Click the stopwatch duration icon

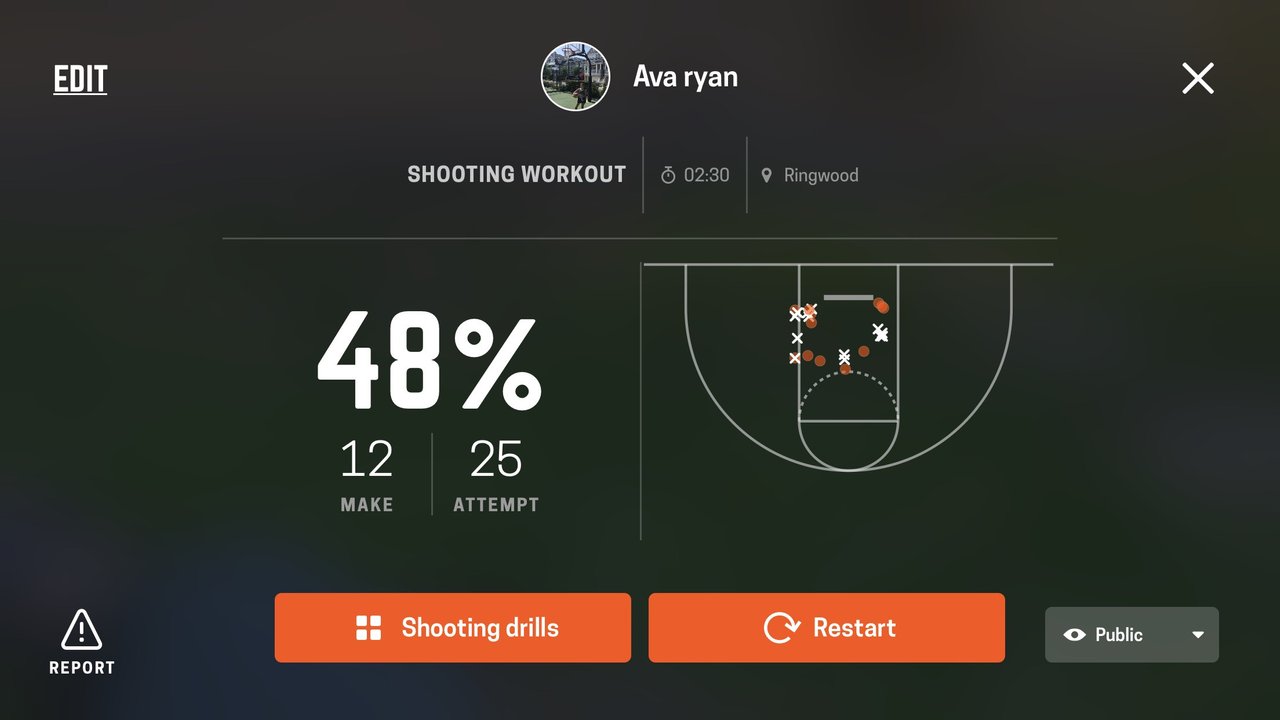coord(668,176)
